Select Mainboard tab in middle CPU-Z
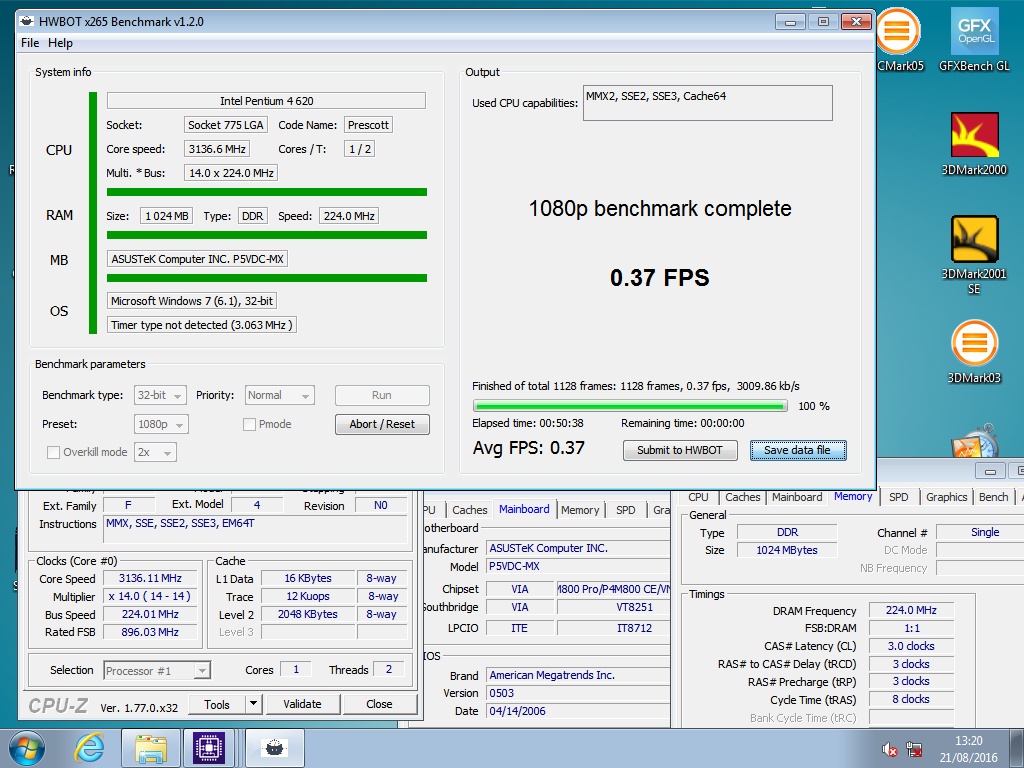This screenshot has height=768, width=1024. click(524, 509)
